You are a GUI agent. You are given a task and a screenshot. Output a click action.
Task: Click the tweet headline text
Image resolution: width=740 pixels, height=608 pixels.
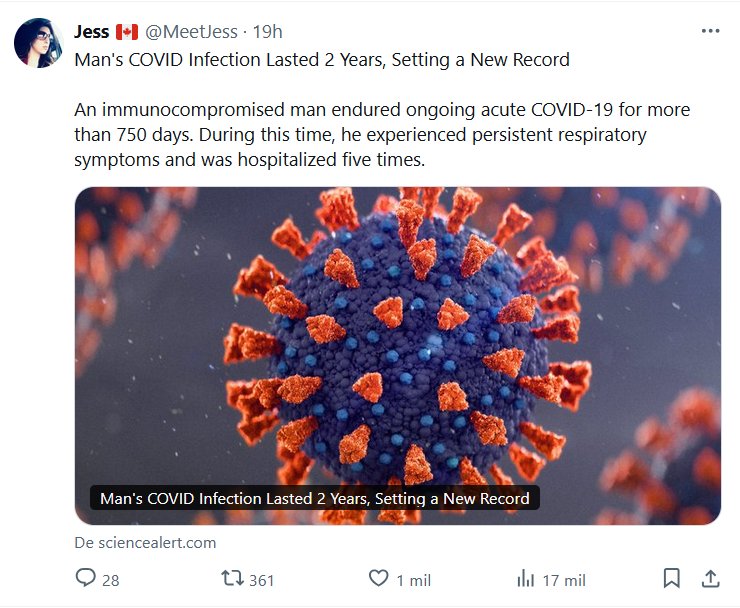pyautogui.click(x=322, y=60)
